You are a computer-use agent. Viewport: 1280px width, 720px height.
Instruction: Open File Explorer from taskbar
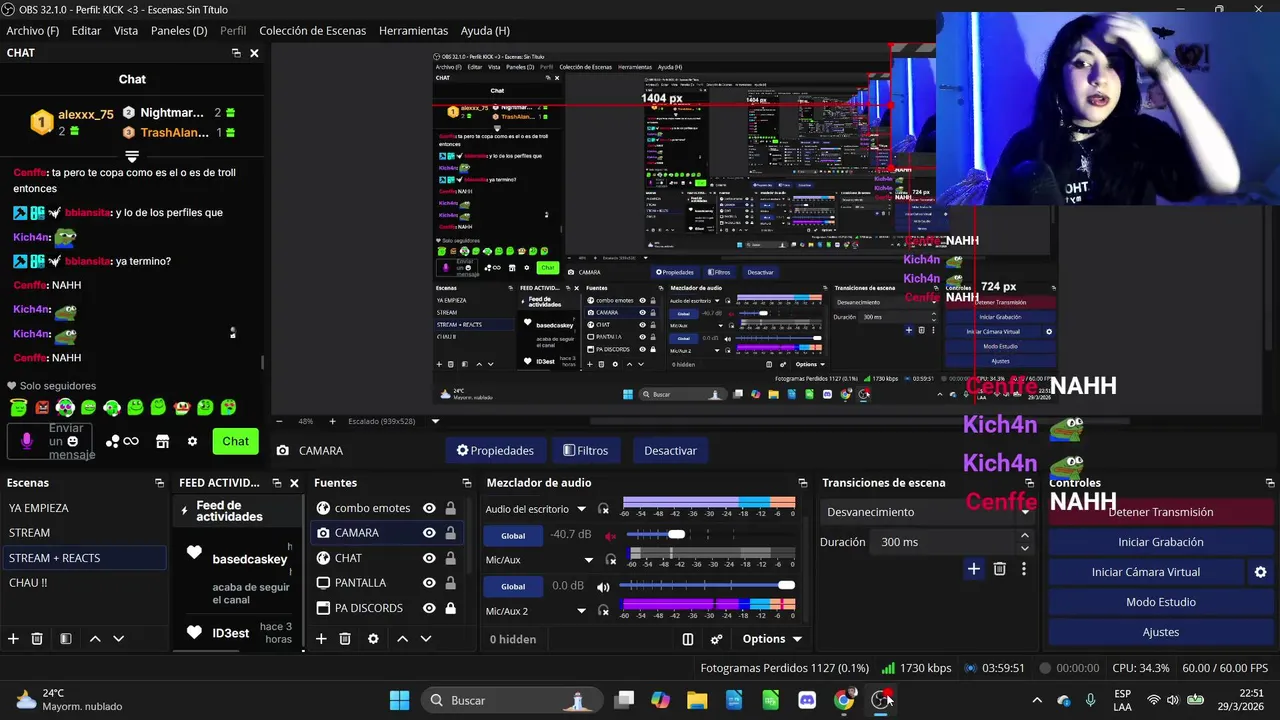pos(697,700)
